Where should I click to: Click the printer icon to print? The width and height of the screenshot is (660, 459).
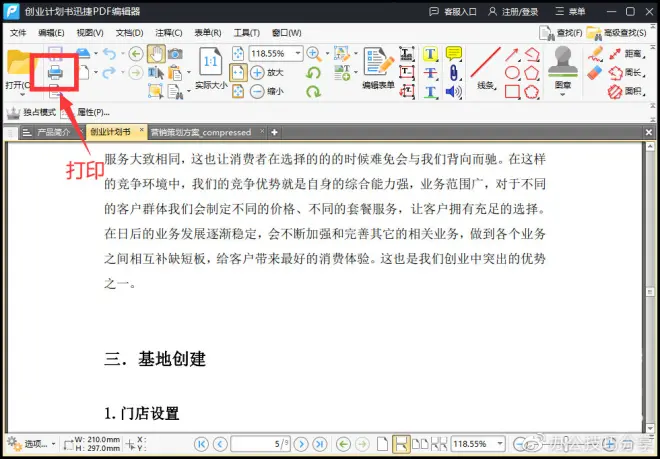pos(55,72)
